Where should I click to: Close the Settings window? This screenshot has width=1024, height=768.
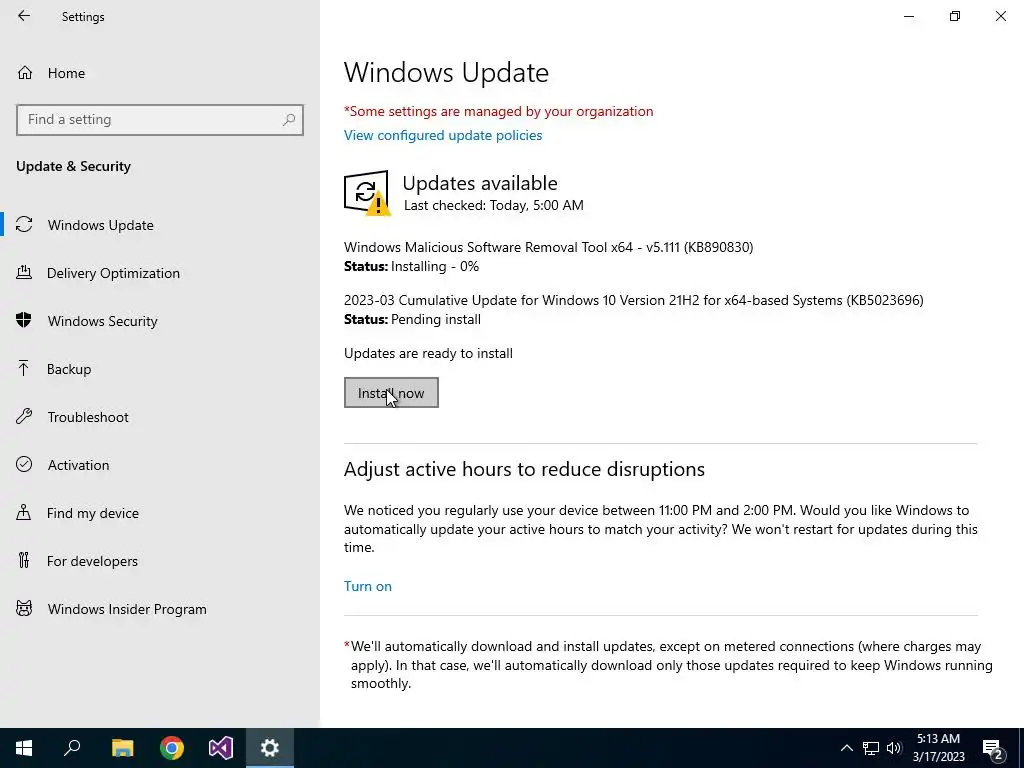click(x=1000, y=16)
